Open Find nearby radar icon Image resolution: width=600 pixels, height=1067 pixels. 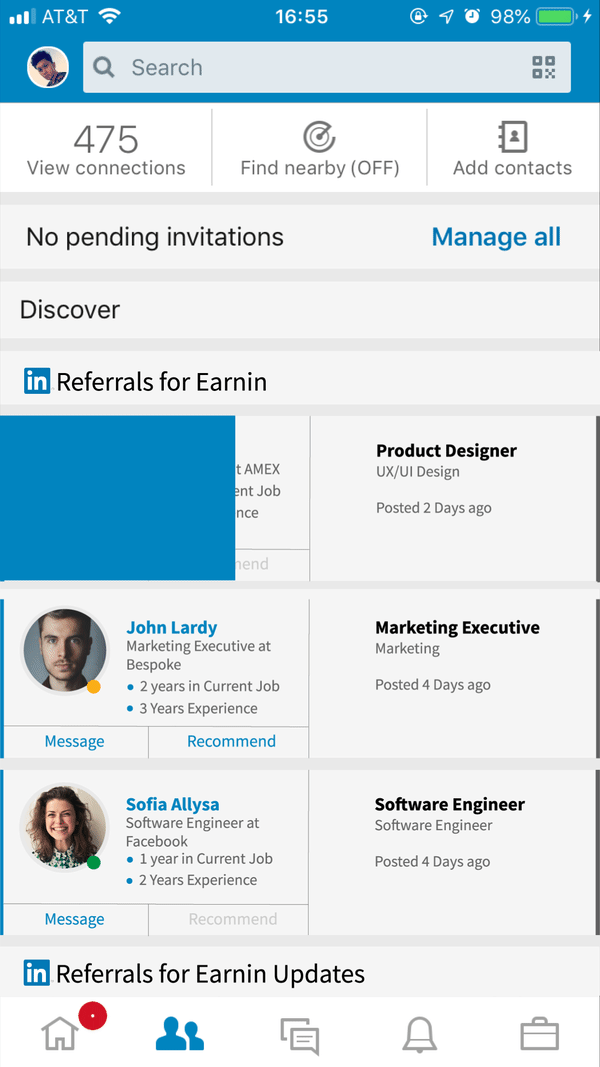(x=319, y=137)
